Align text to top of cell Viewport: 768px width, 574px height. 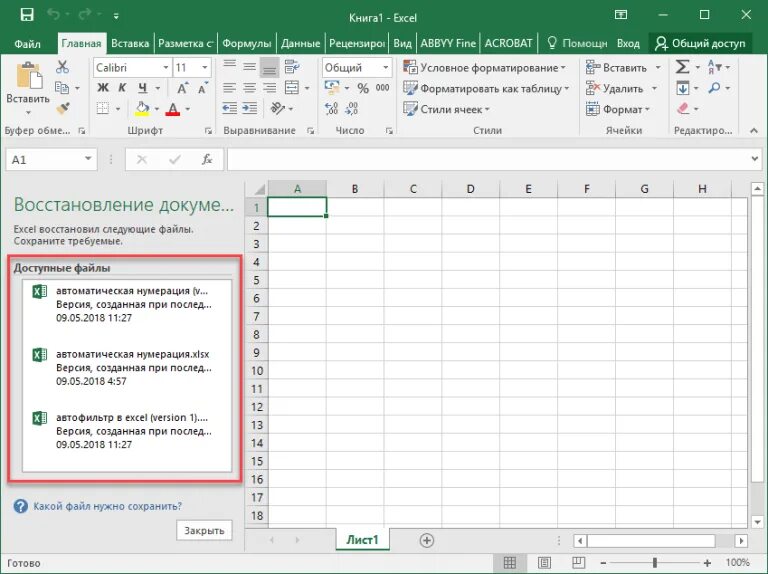click(230, 66)
